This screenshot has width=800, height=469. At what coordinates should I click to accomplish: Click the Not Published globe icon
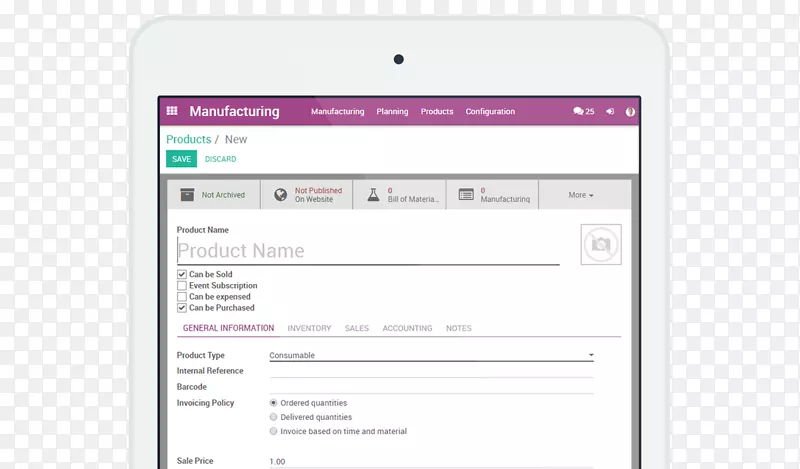(x=279, y=195)
